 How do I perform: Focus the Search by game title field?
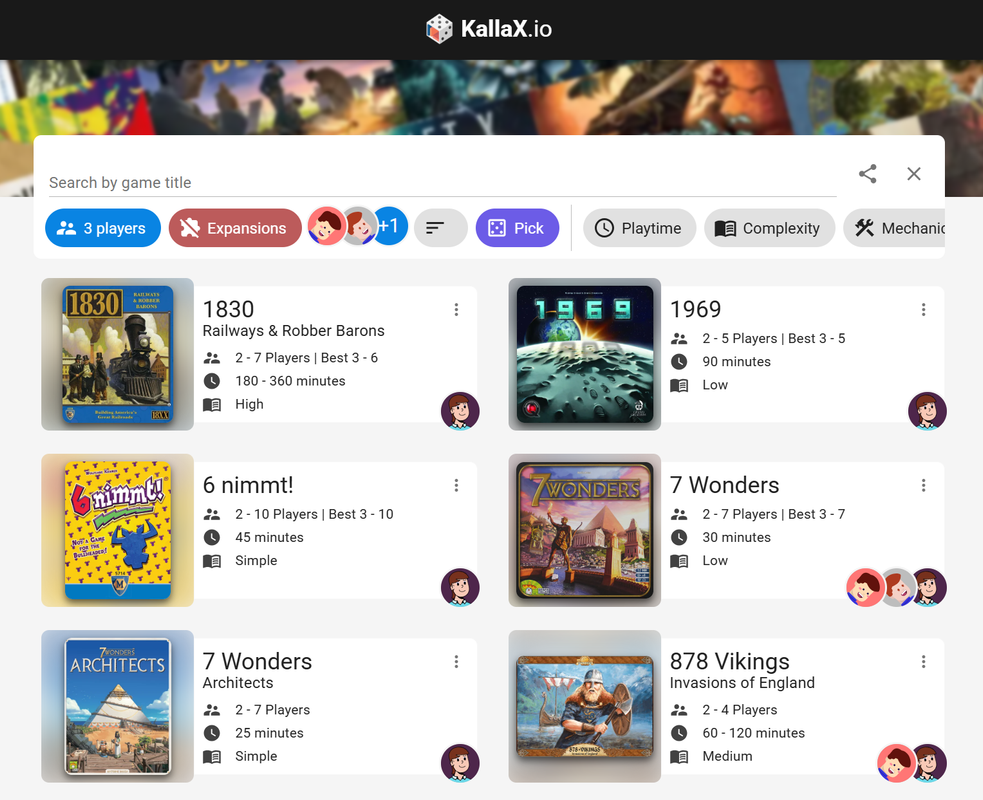443,182
